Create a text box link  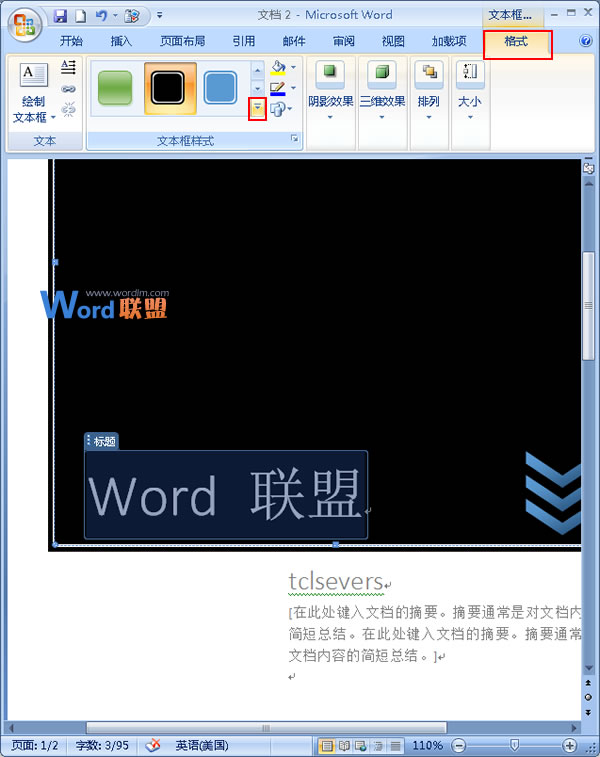[69, 89]
